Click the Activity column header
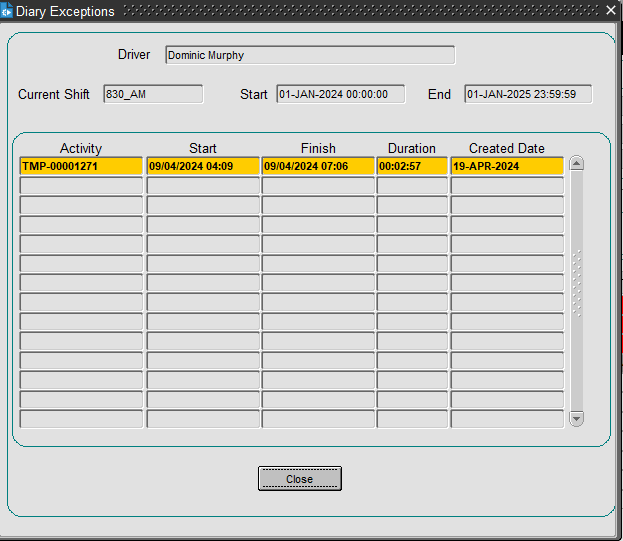This screenshot has height=541, width=623. pyautogui.click(x=81, y=148)
